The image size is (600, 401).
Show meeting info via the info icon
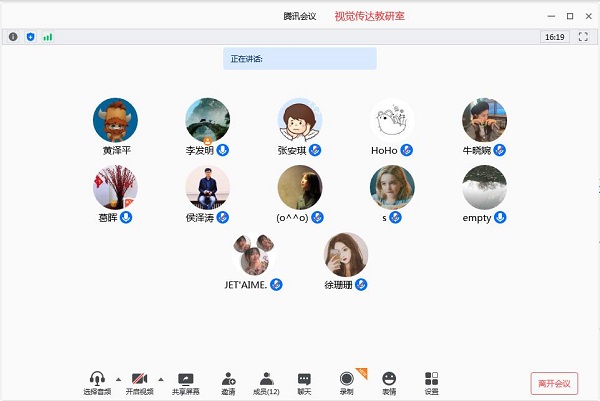(x=13, y=36)
